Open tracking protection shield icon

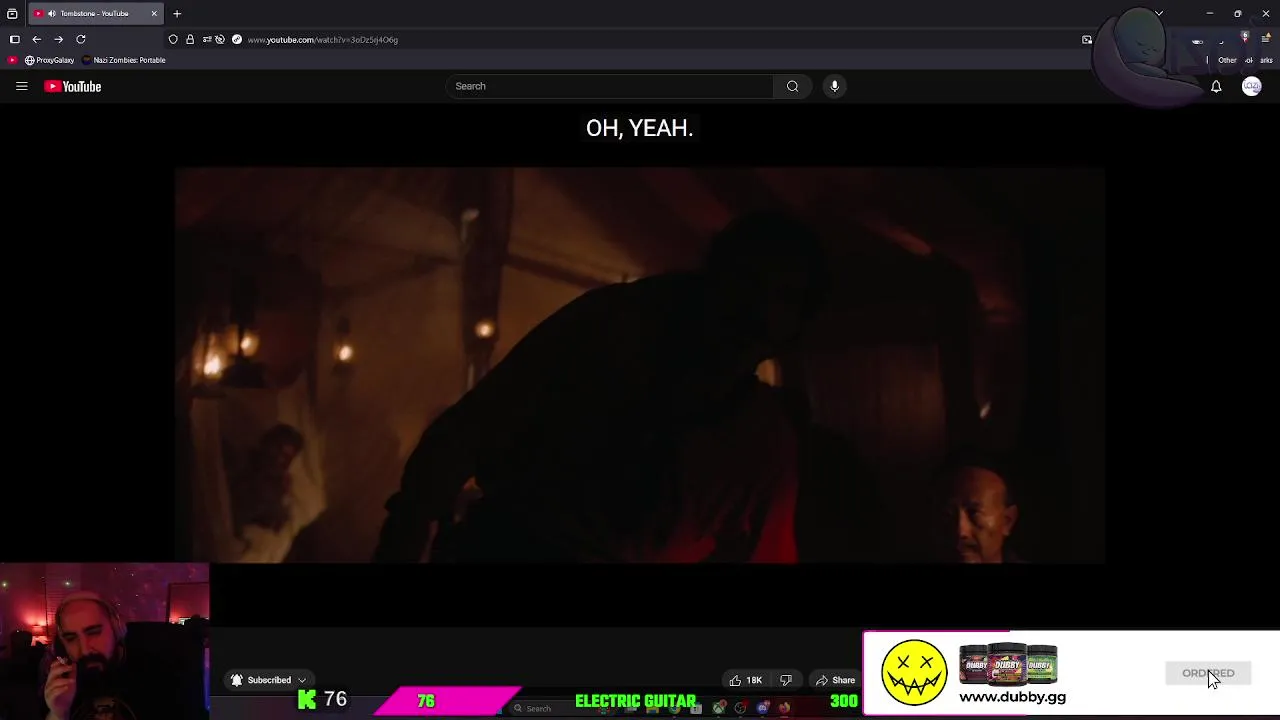click(x=173, y=39)
